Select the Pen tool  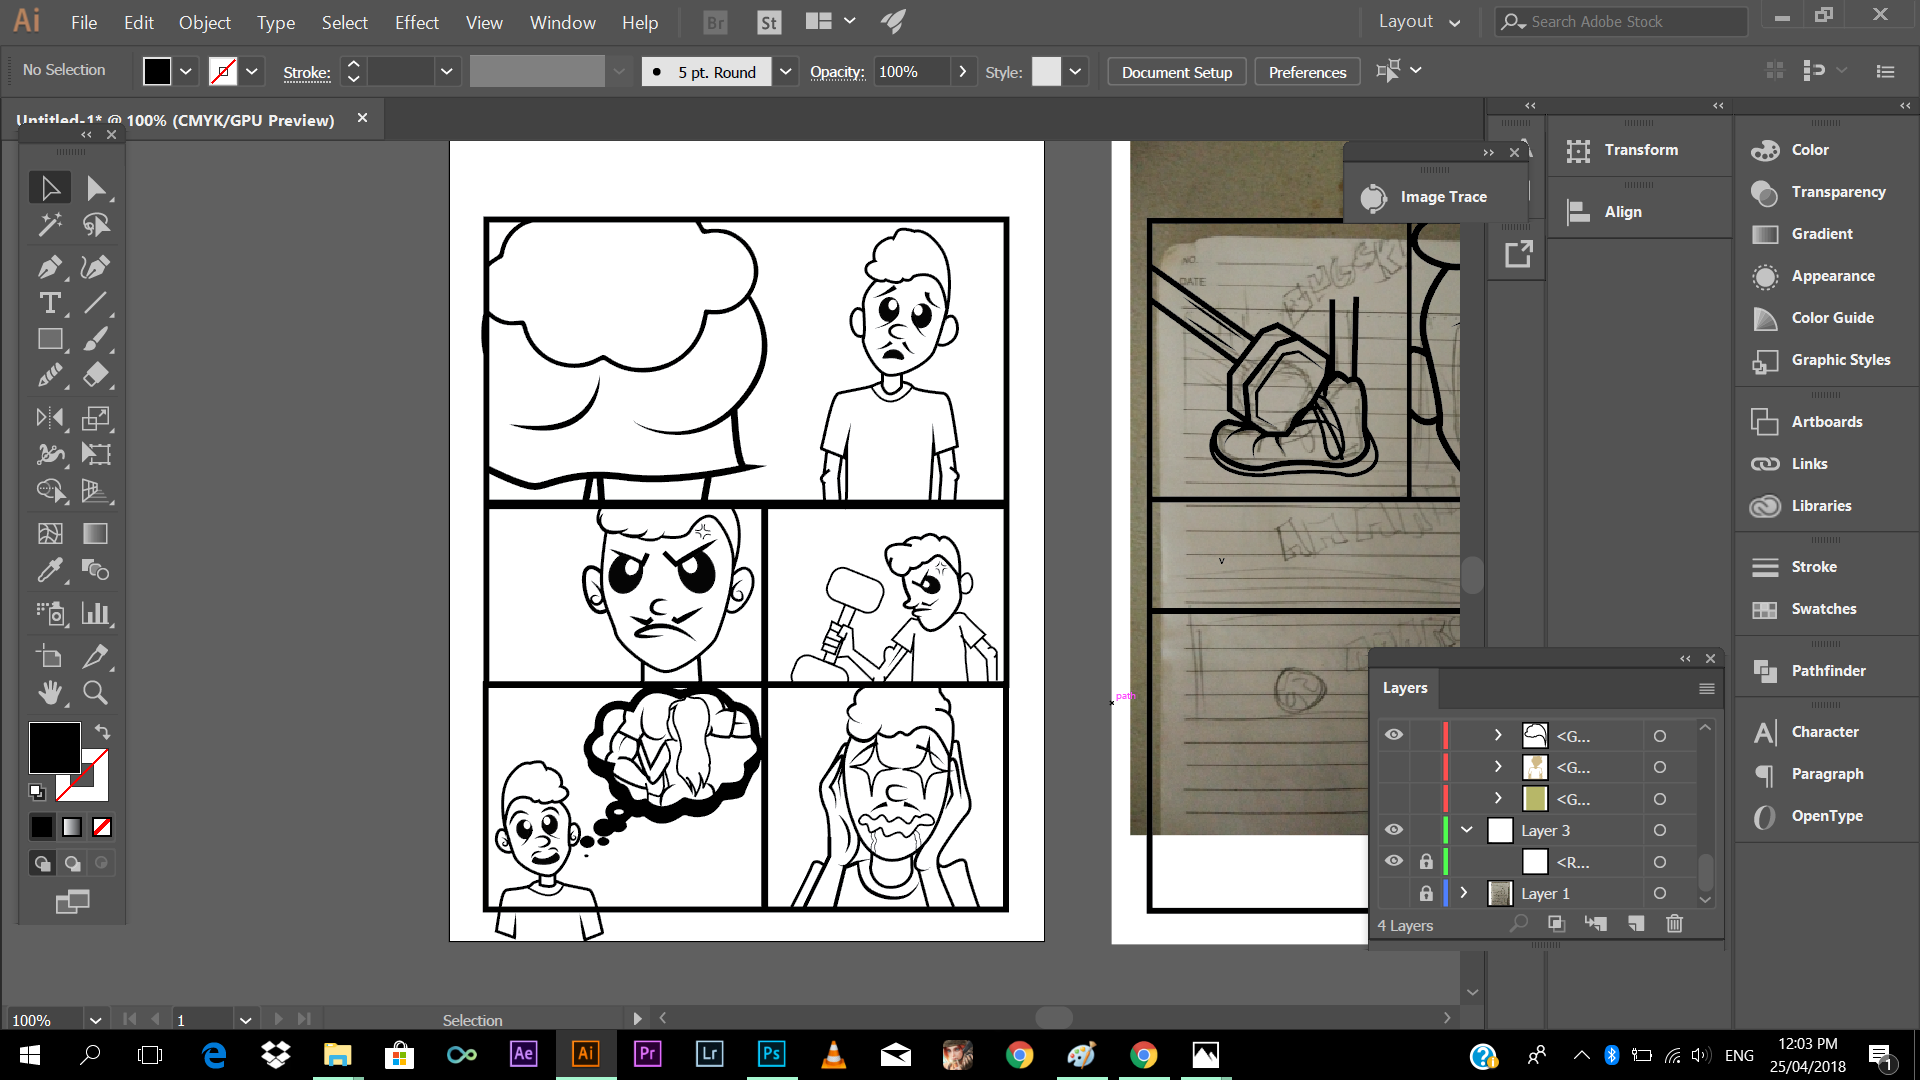pos(50,267)
